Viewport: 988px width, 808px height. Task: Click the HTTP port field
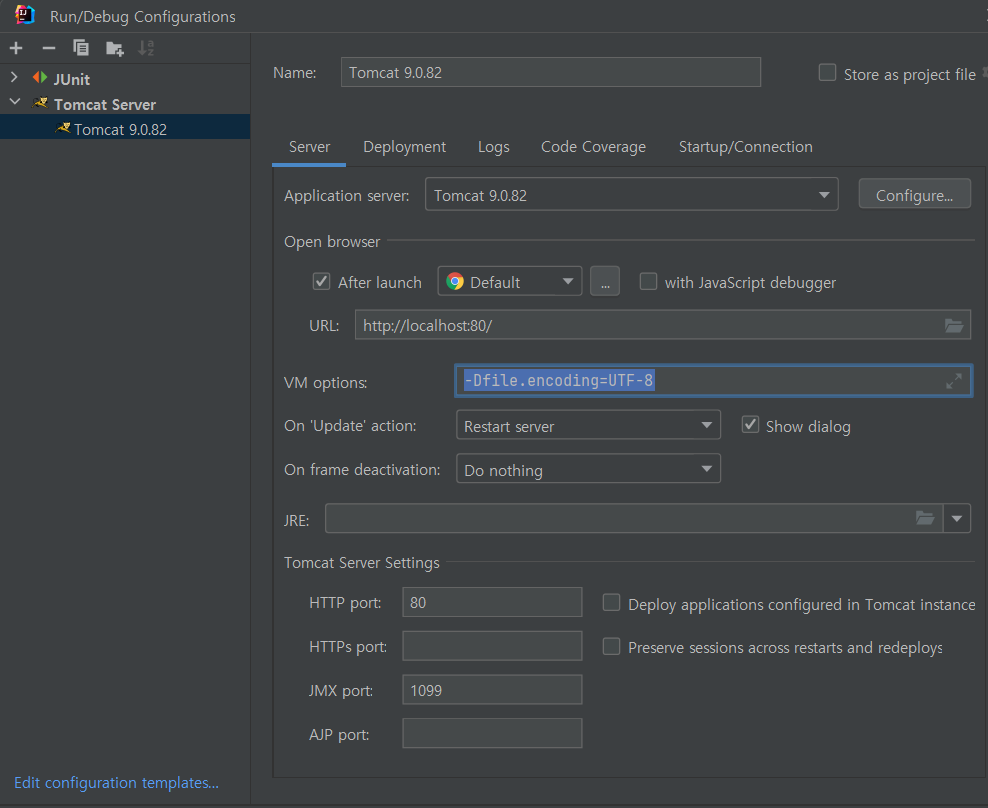pyautogui.click(x=492, y=602)
